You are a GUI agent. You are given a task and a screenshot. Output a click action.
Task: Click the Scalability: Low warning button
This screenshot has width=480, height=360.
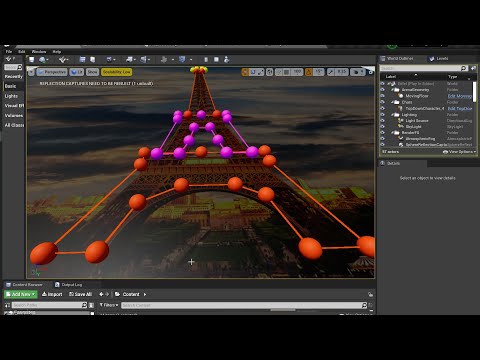(x=117, y=72)
